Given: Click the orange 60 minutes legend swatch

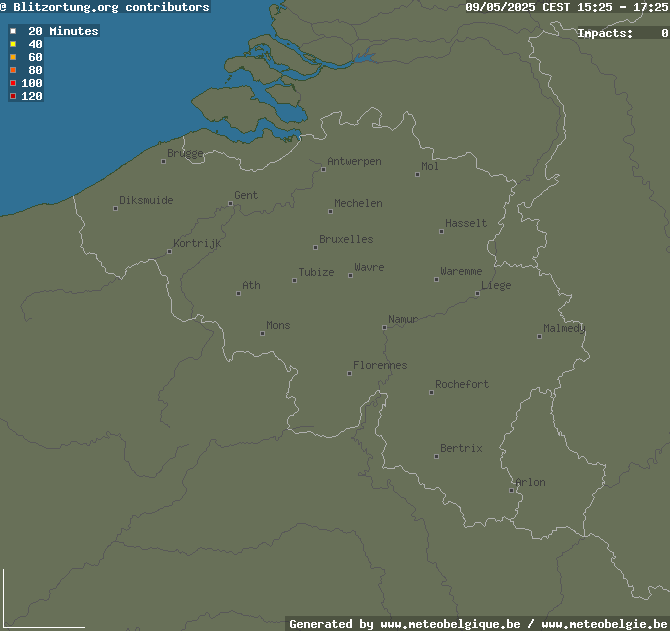Looking at the screenshot, I should 13,57.
